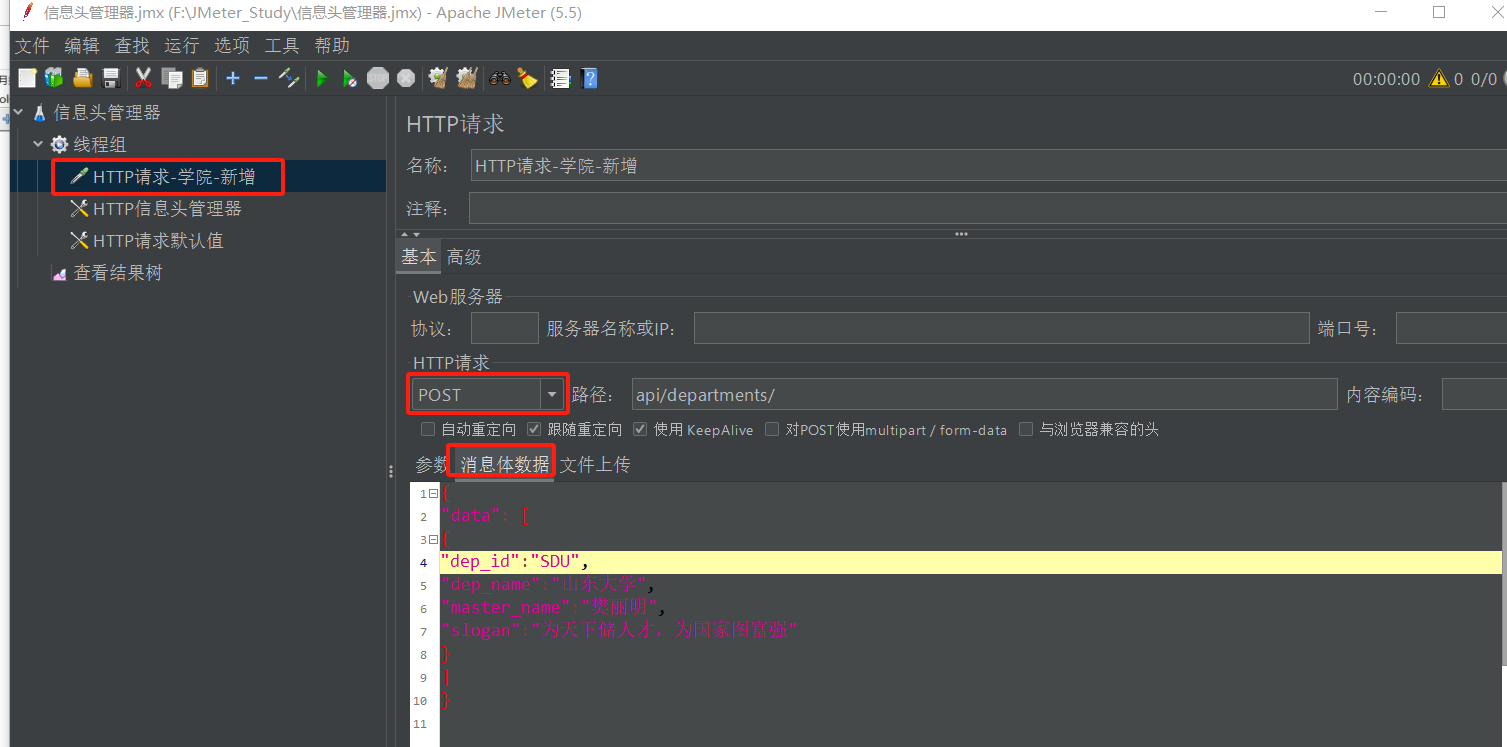This screenshot has width=1507, height=747.
Task: Select HTTP信息头管理器 in the tree
Action: click(x=167, y=208)
